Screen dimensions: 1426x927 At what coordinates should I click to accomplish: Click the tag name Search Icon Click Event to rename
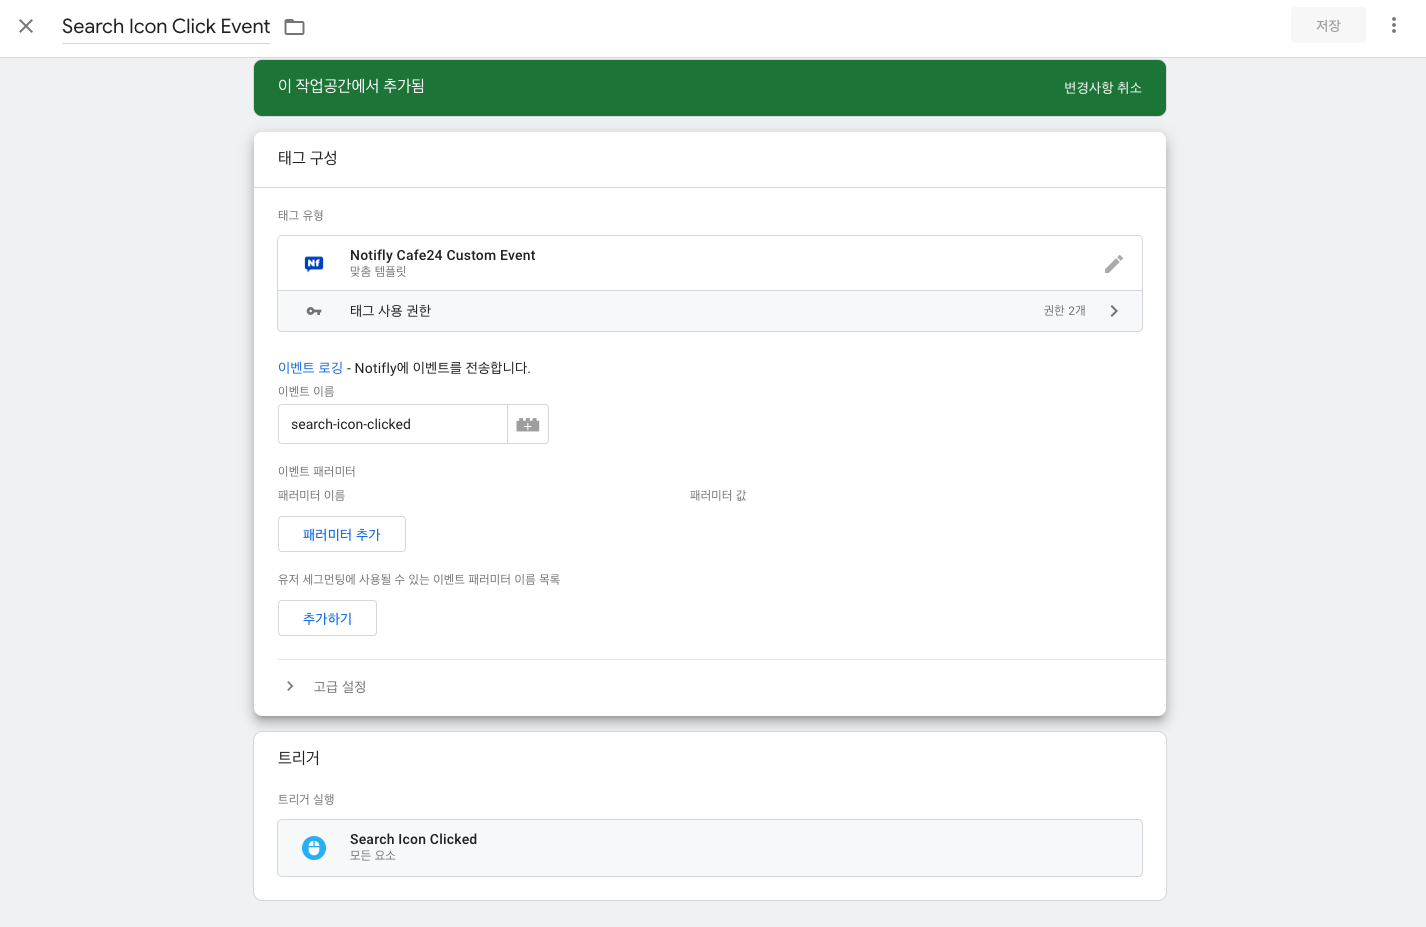pos(165,27)
